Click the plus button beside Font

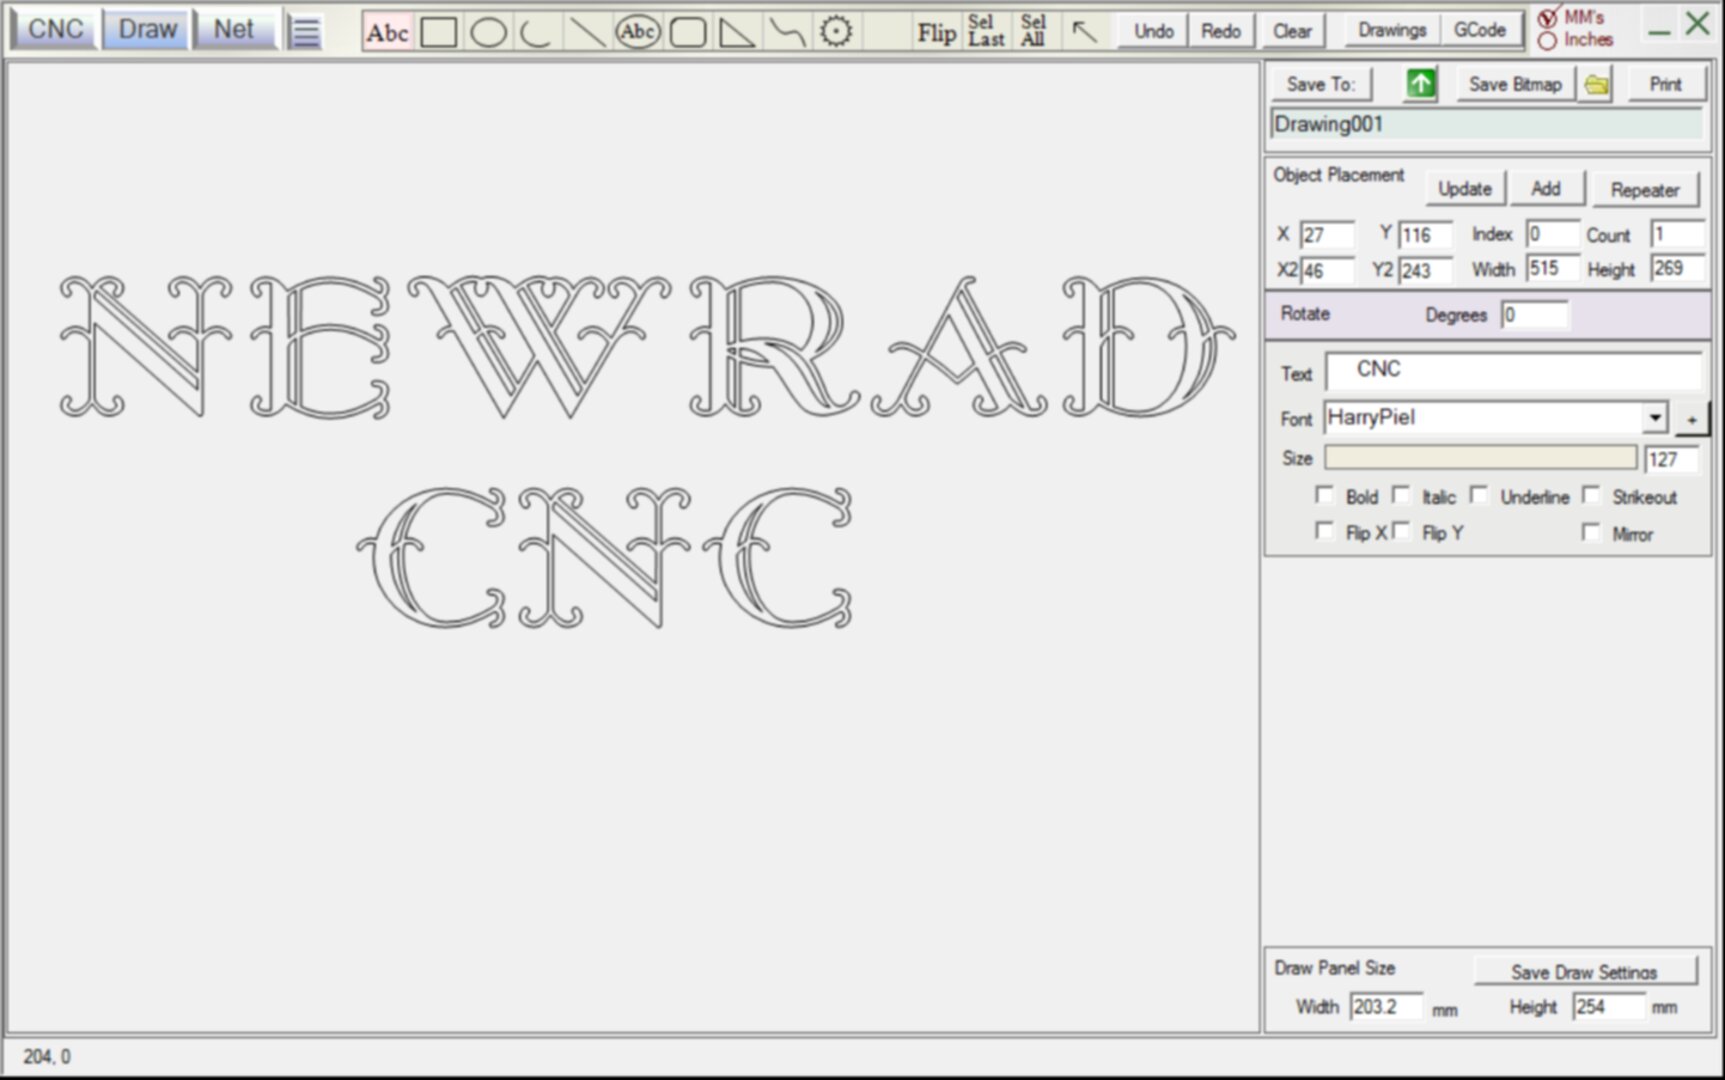pos(1691,420)
